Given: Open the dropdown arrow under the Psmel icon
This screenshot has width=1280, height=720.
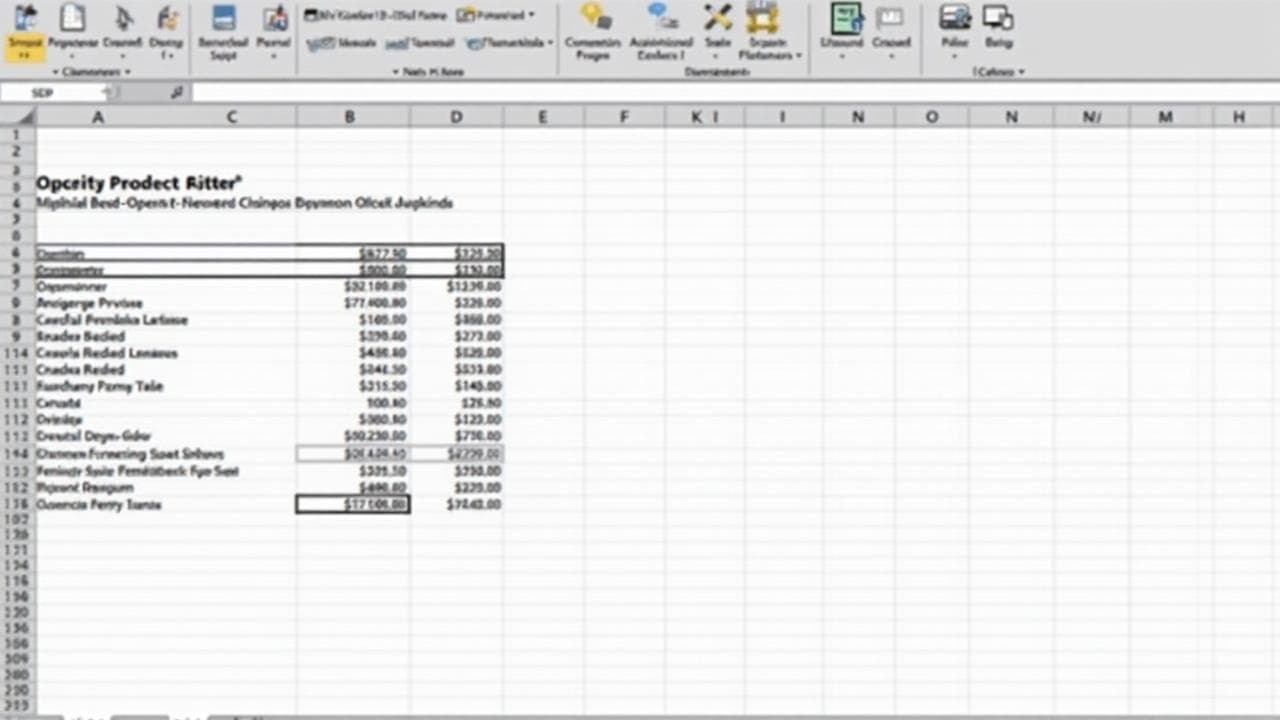Looking at the screenshot, I should (274, 57).
